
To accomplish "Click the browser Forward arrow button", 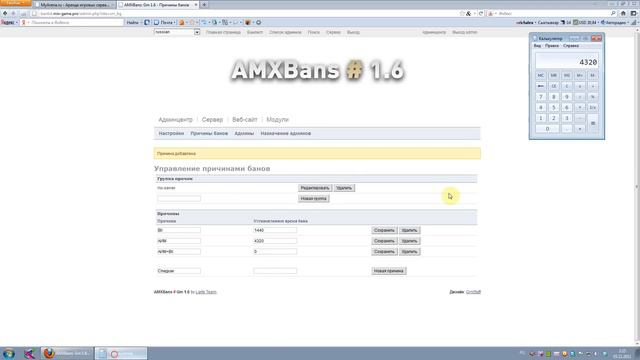I will click(13, 13).
